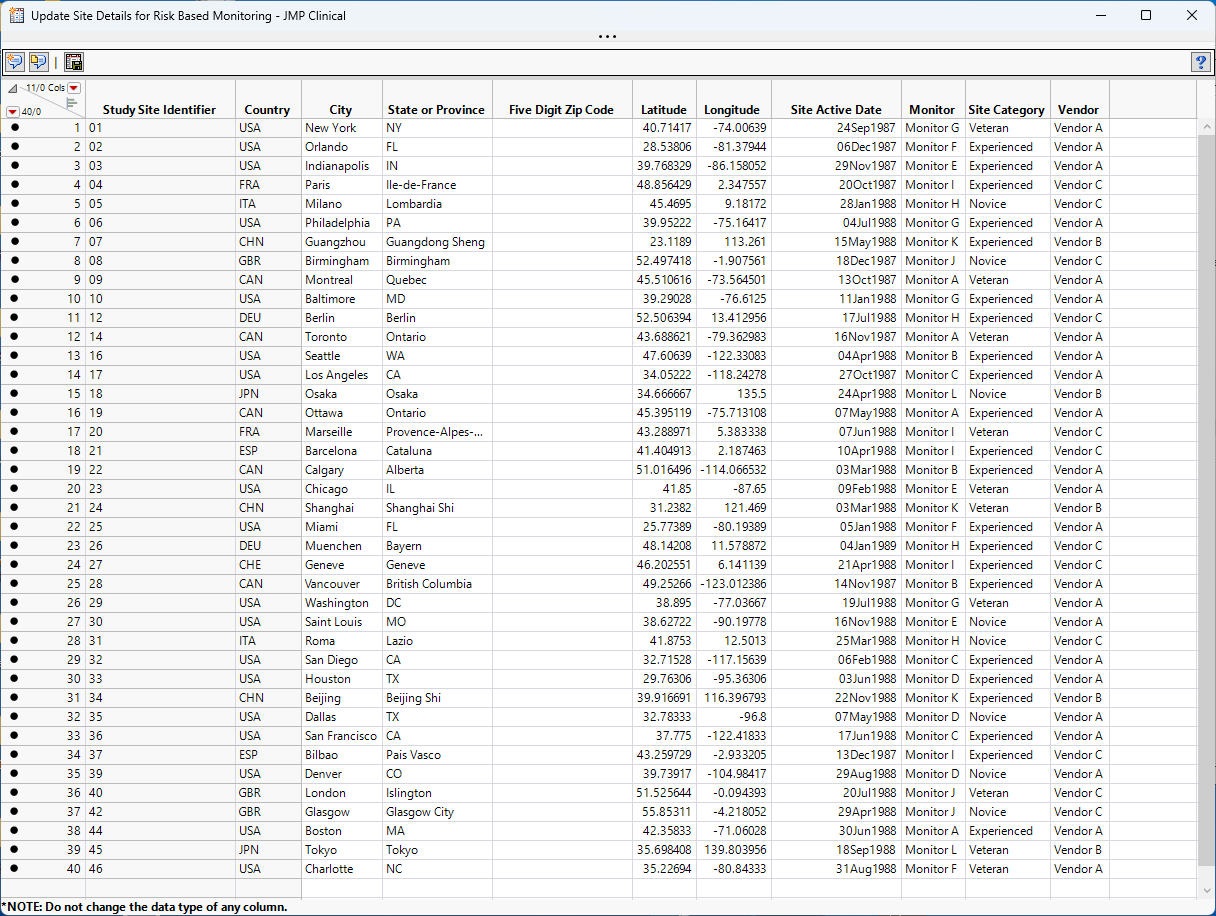Click the three-dots handle below title bar
The height and width of the screenshot is (916, 1216).
click(x=607, y=36)
